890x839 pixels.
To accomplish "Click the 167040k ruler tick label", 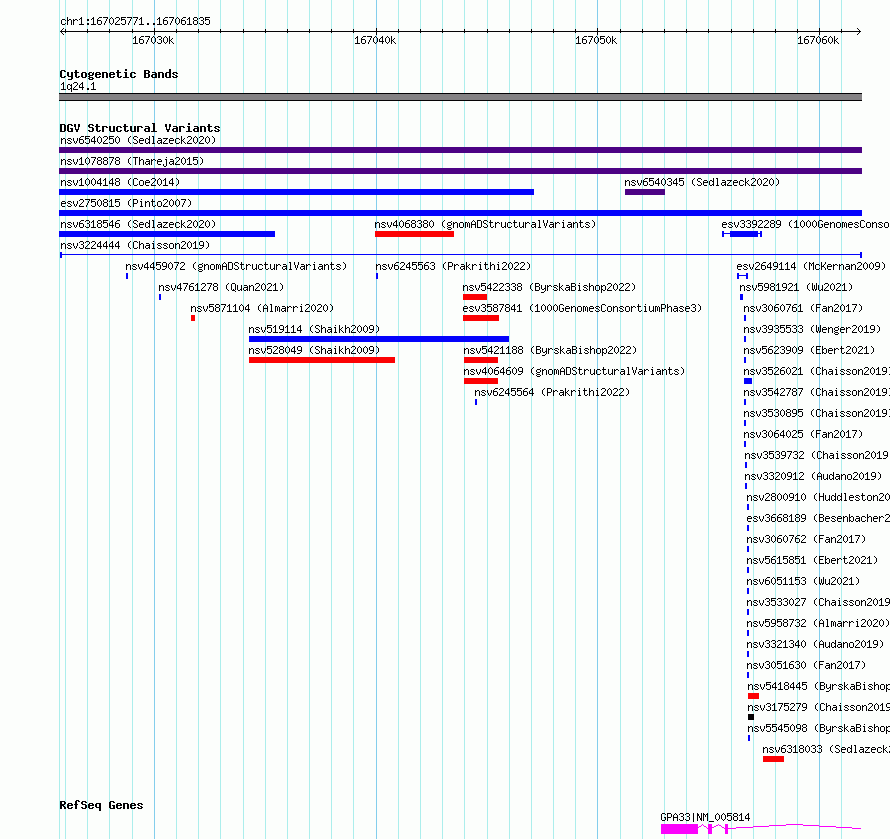I will (375, 40).
